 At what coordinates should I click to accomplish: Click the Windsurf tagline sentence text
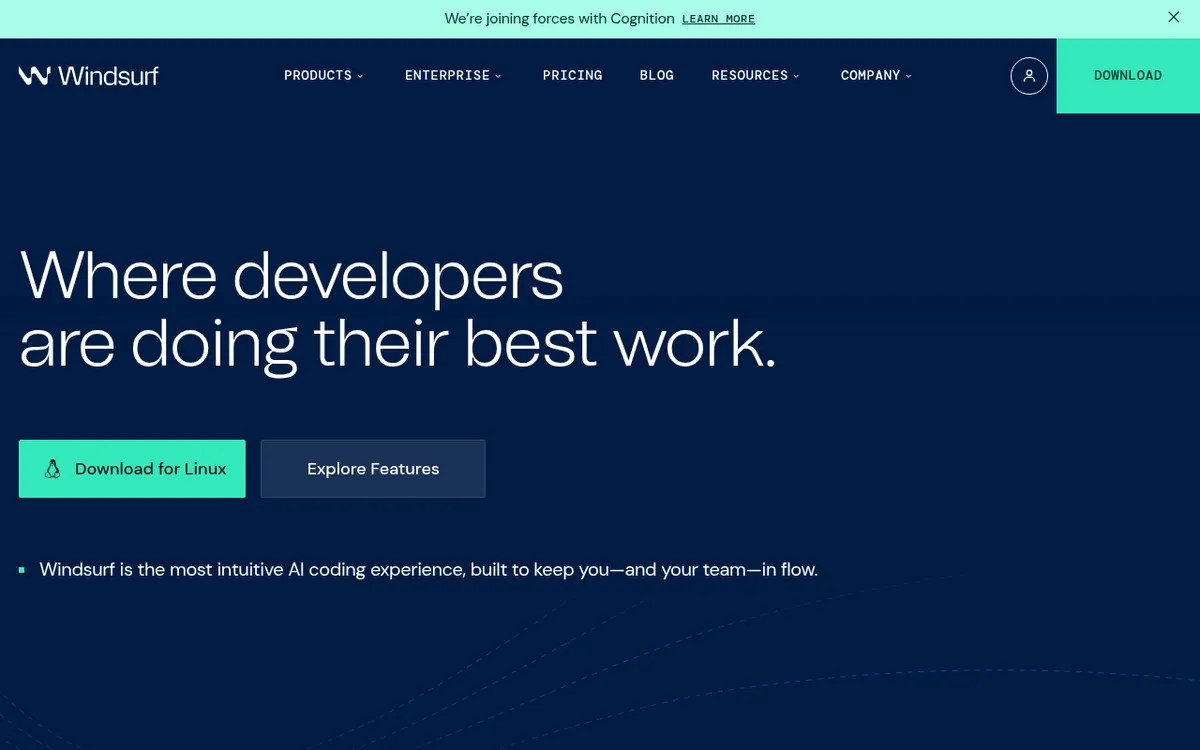pos(428,570)
